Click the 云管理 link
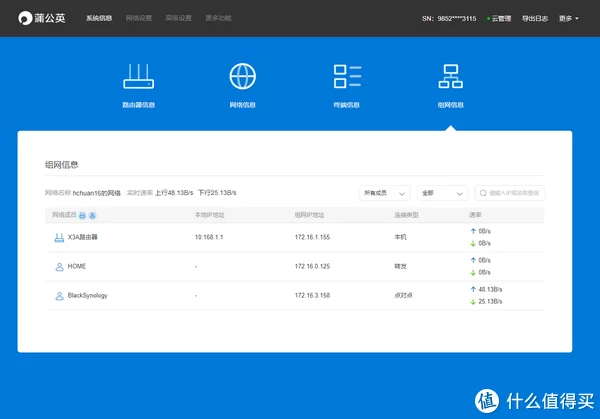Screen dimensions: 600x419 (497, 18)
